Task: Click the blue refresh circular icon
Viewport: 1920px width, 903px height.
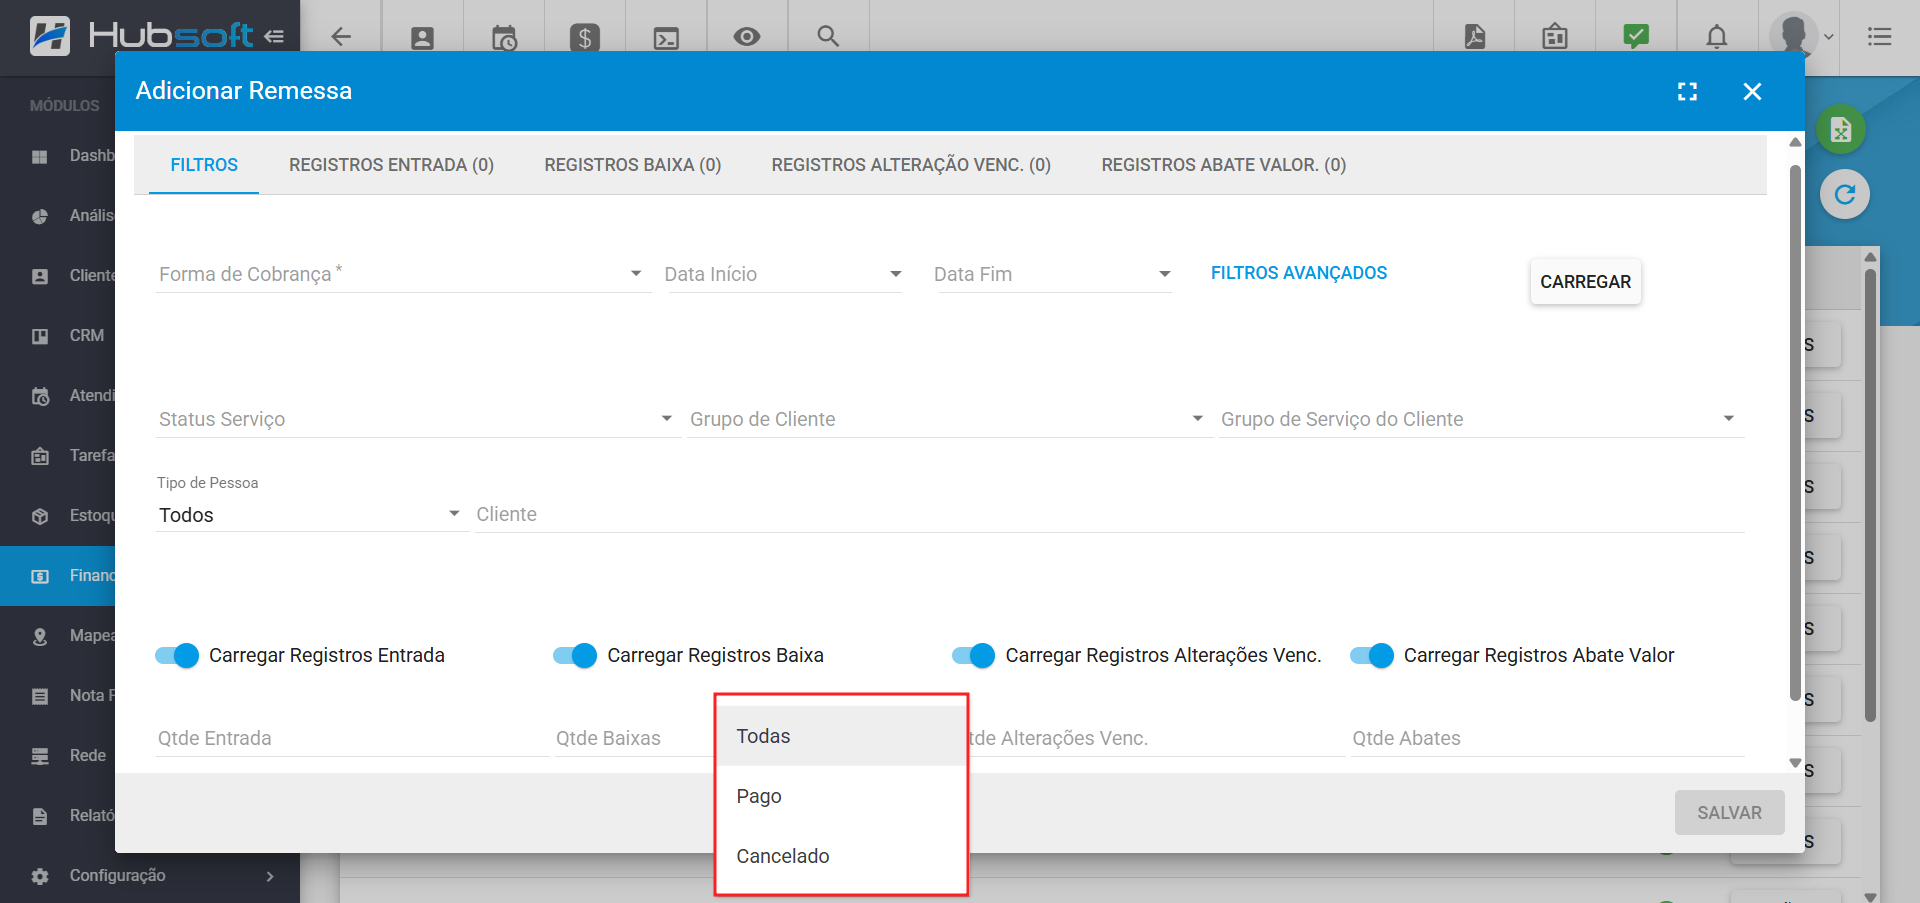Action: pos(1844,195)
